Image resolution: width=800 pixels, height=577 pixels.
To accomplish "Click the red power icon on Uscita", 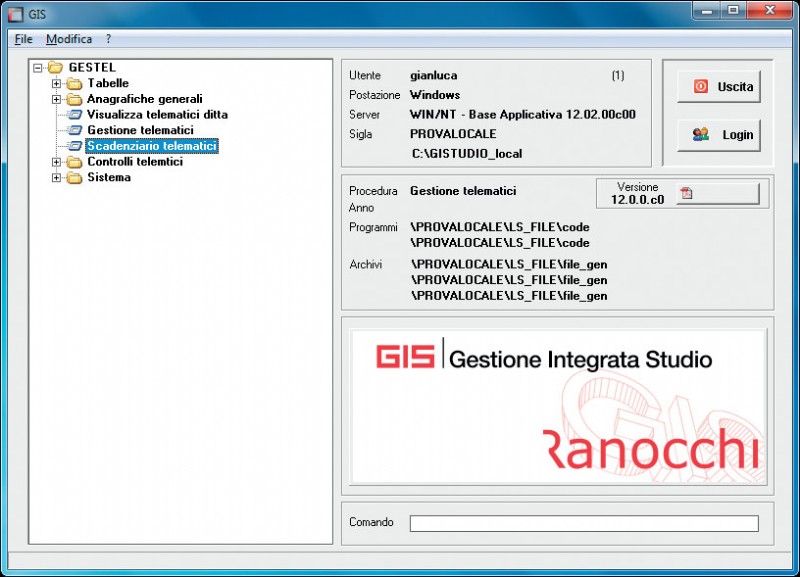I will tap(701, 86).
